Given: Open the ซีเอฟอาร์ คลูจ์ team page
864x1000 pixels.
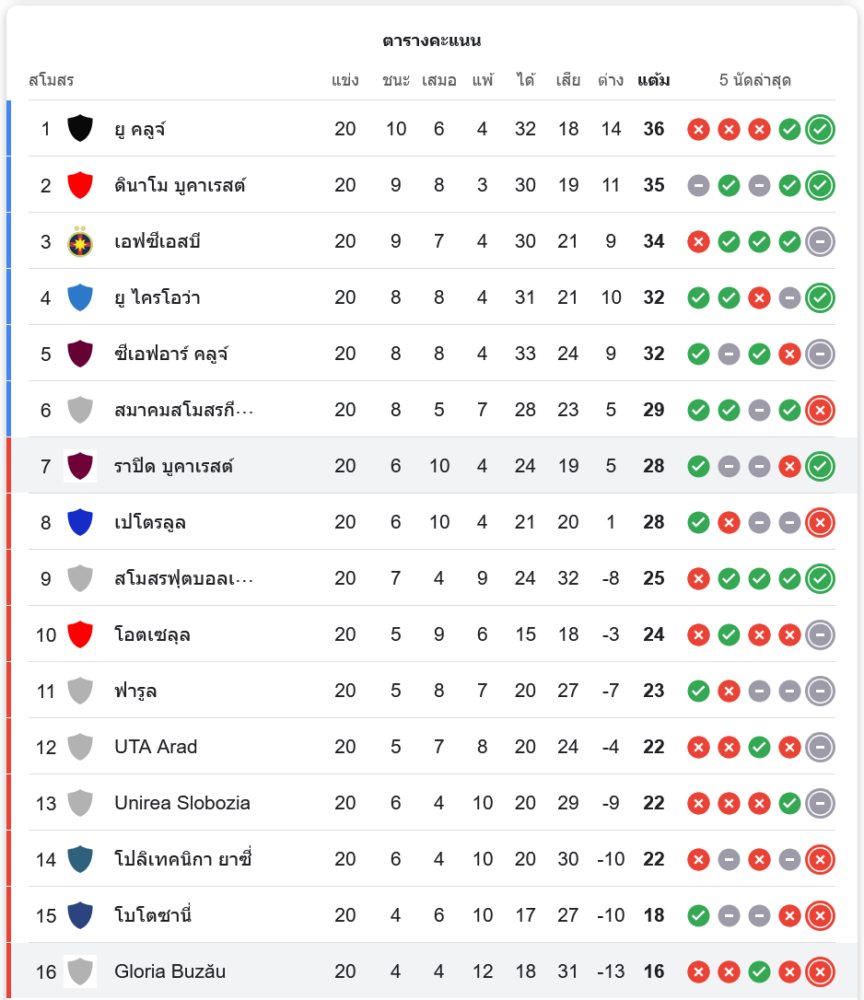Looking at the screenshot, I should click(172, 354).
